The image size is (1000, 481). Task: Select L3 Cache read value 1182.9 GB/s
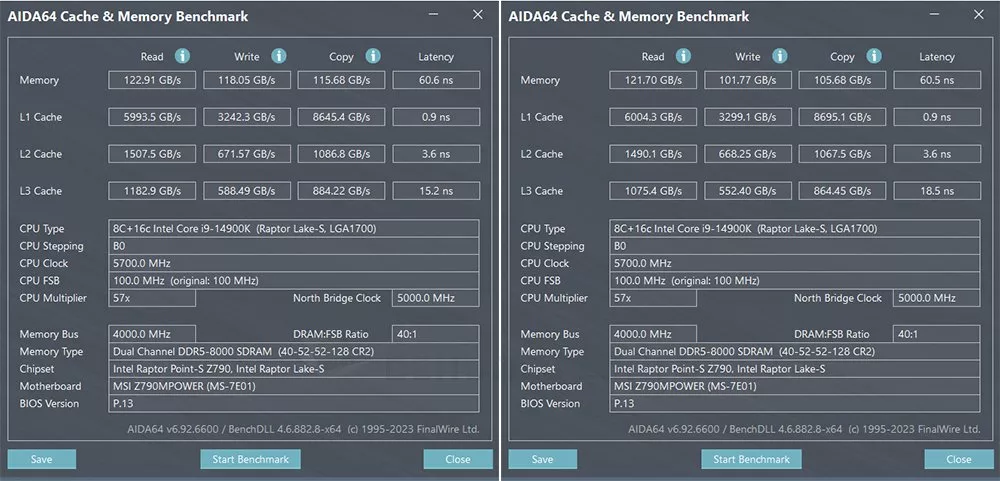pyautogui.click(x=152, y=191)
